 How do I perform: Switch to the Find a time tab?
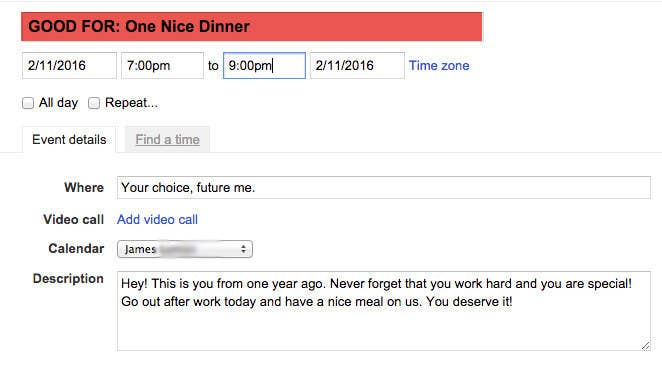pos(168,139)
